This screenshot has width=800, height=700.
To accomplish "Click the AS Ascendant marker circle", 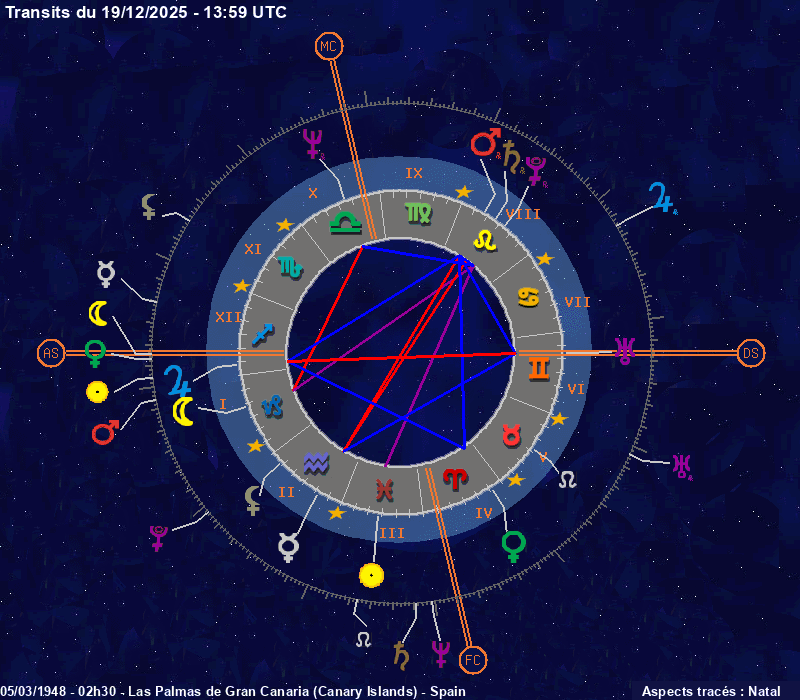I will tap(50, 353).
